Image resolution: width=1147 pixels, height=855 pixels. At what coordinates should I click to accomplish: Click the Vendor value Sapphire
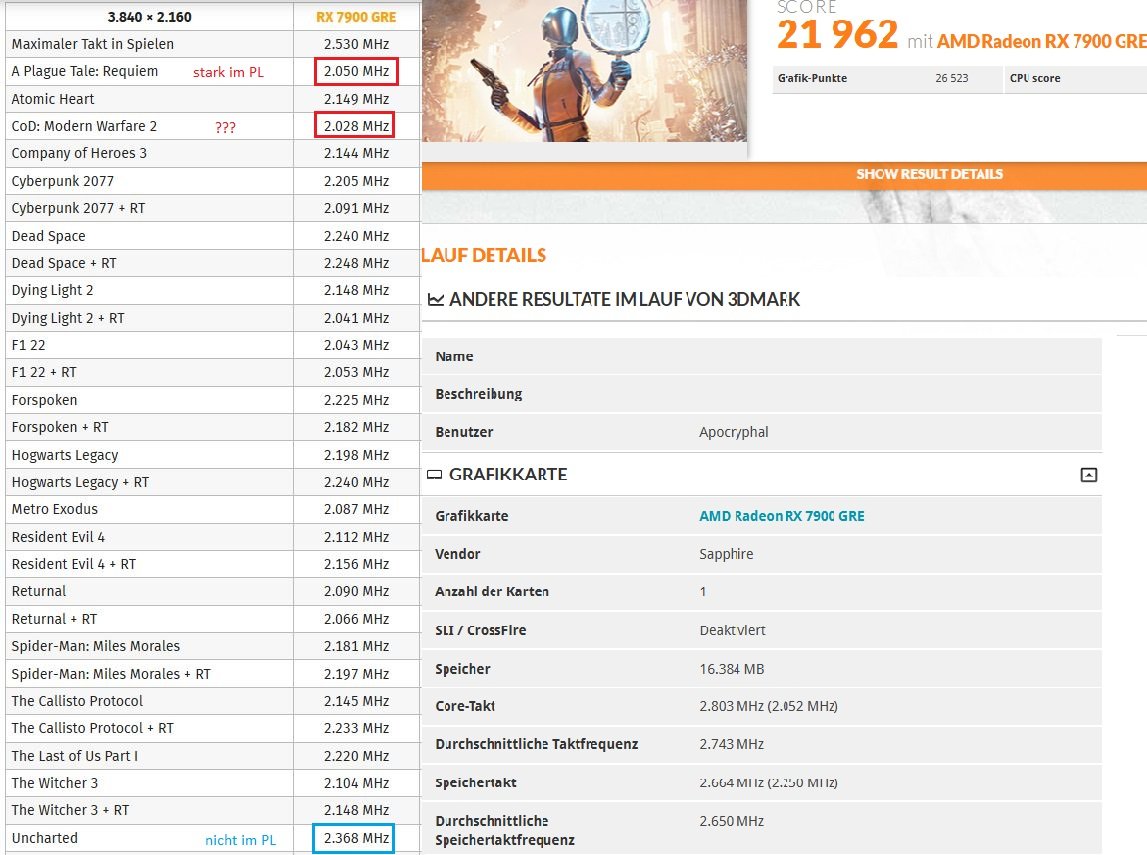pos(726,554)
